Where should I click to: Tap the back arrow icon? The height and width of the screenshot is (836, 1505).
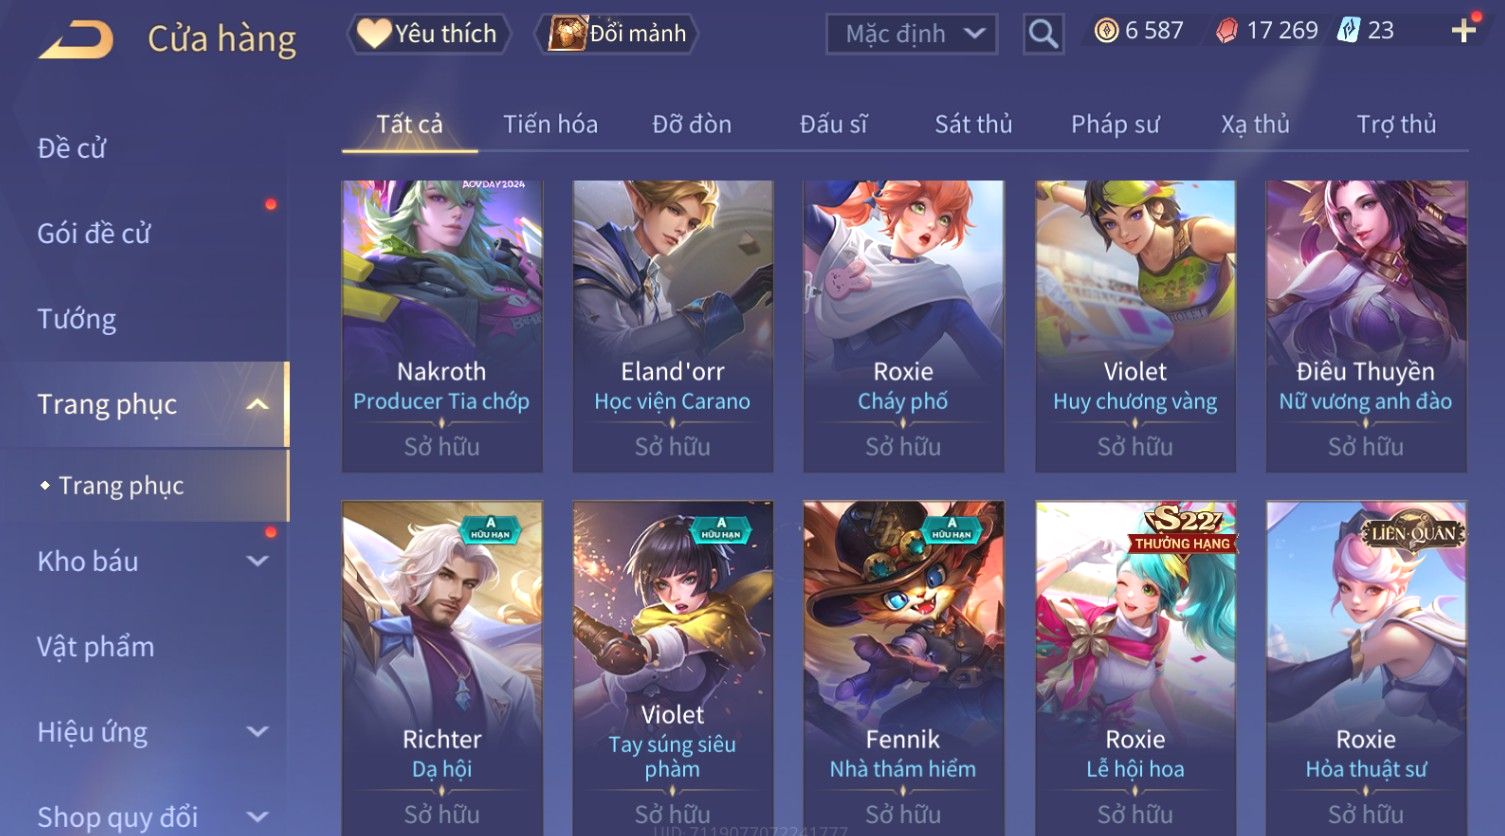(77, 40)
